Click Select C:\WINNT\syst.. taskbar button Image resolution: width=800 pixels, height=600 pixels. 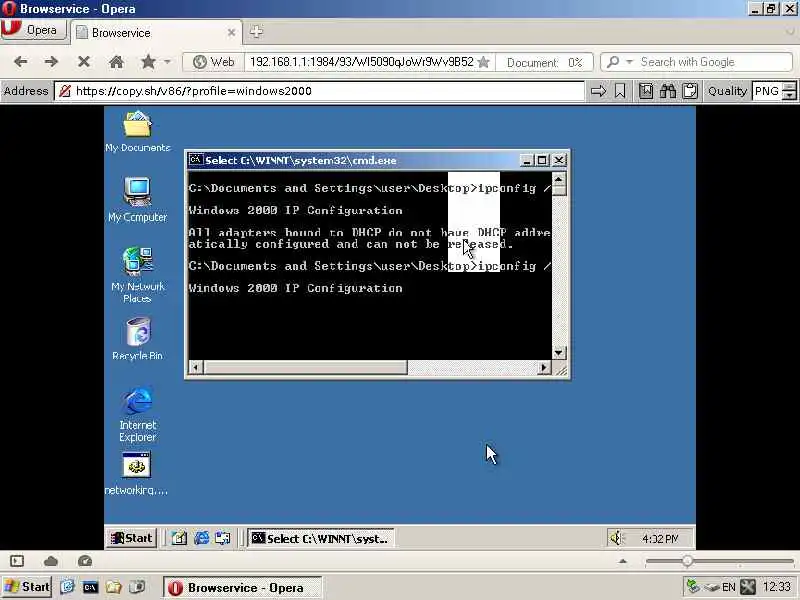320,538
